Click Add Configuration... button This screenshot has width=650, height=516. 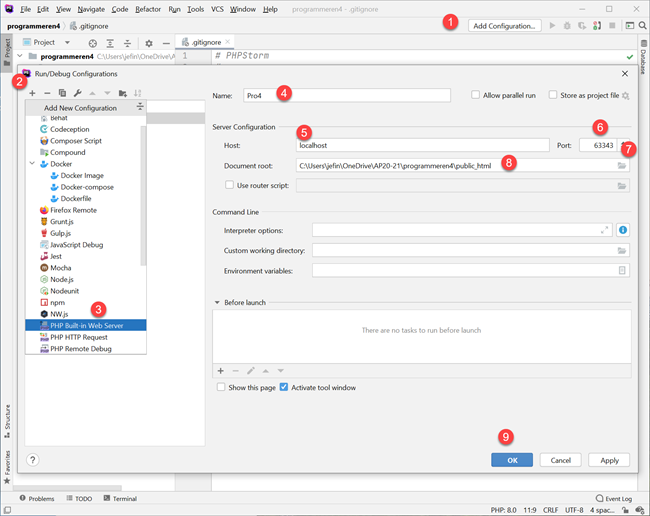pos(504,26)
